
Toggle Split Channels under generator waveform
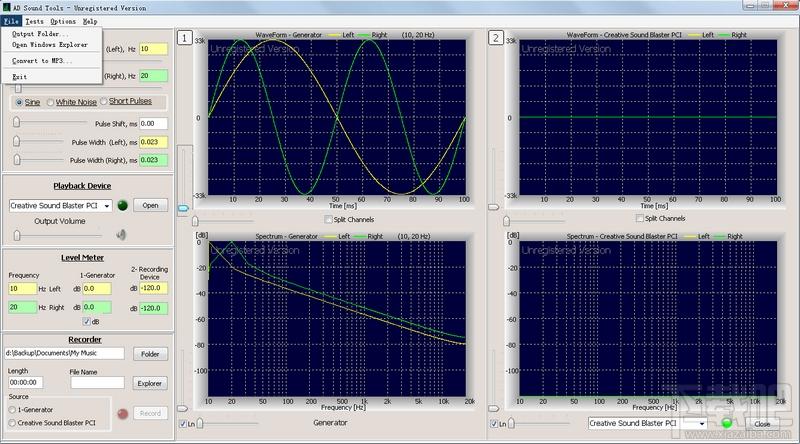pyautogui.click(x=328, y=219)
